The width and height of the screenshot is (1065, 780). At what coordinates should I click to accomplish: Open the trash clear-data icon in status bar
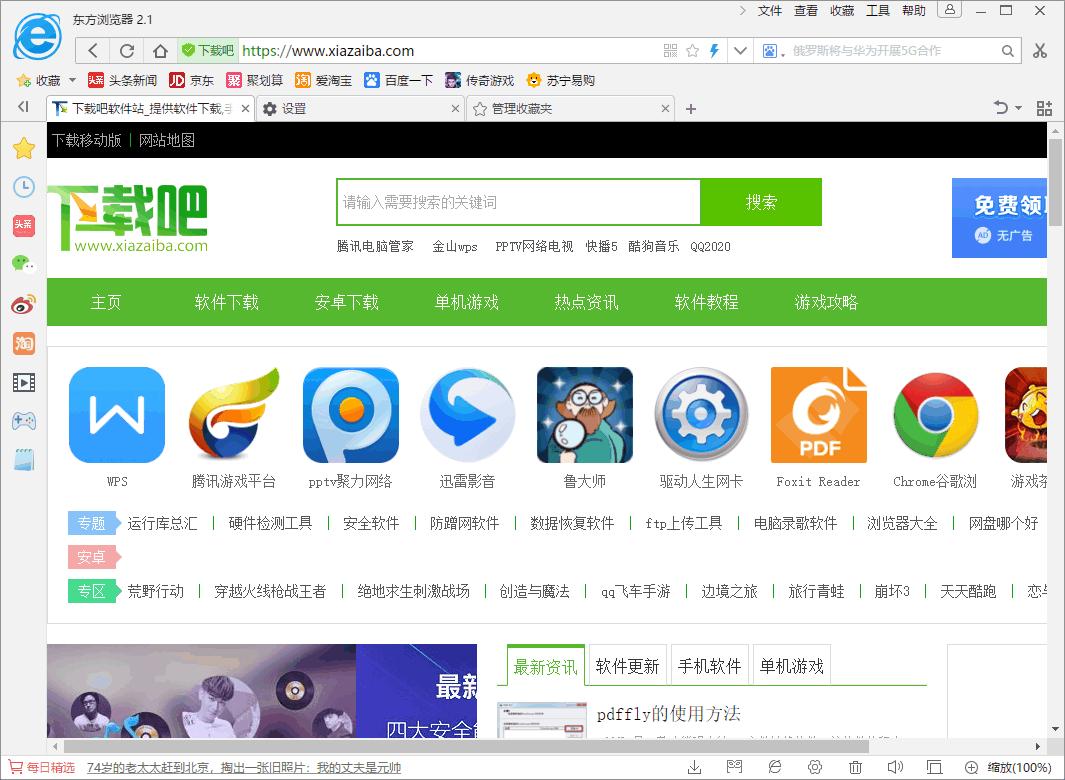pyautogui.click(x=855, y=767)
